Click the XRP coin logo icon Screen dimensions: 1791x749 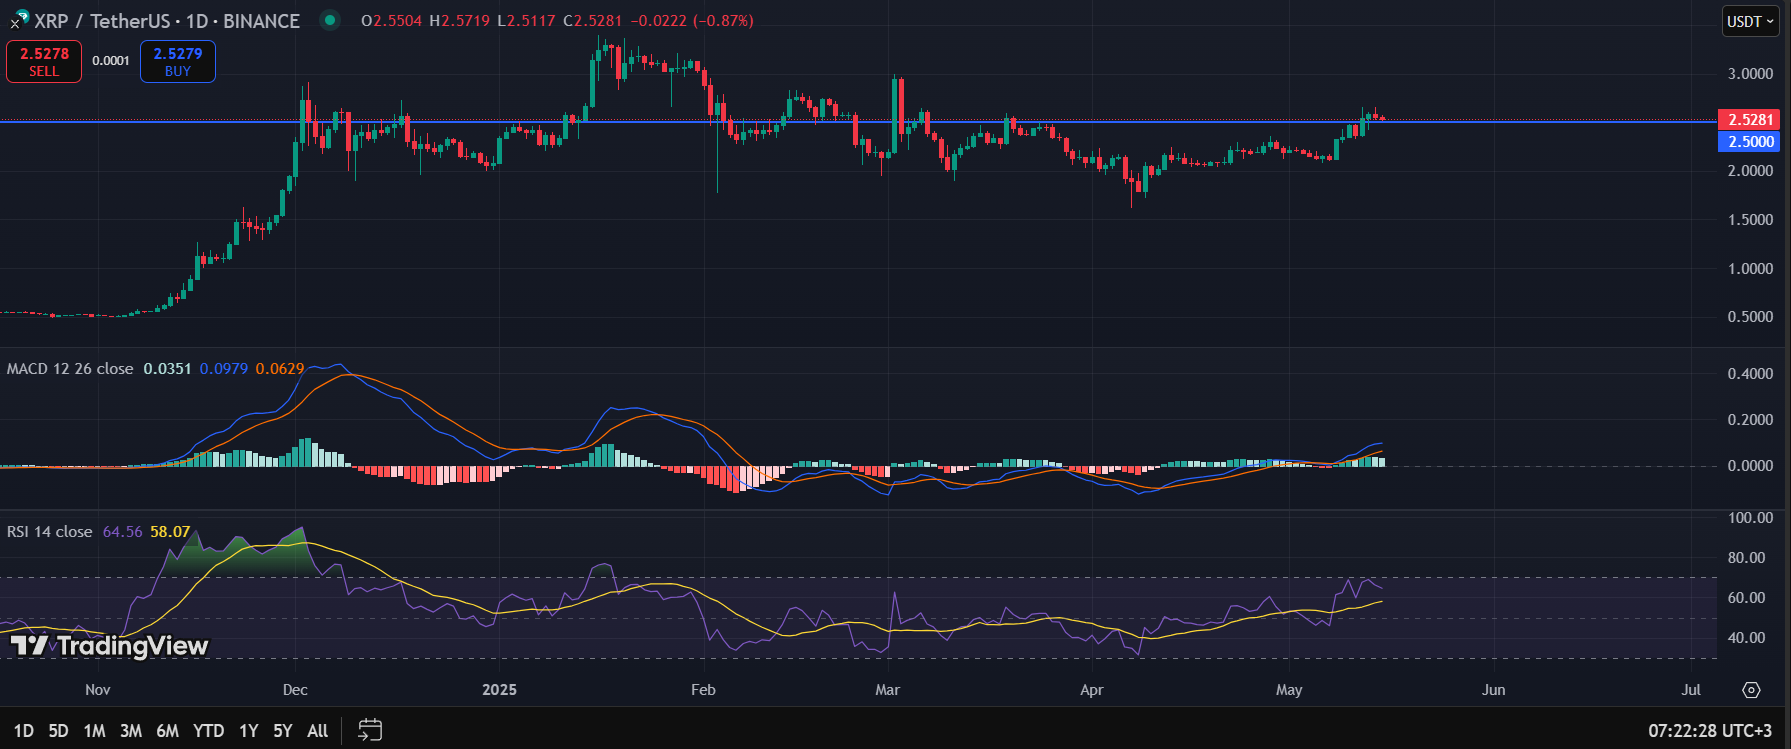point(19,19)
